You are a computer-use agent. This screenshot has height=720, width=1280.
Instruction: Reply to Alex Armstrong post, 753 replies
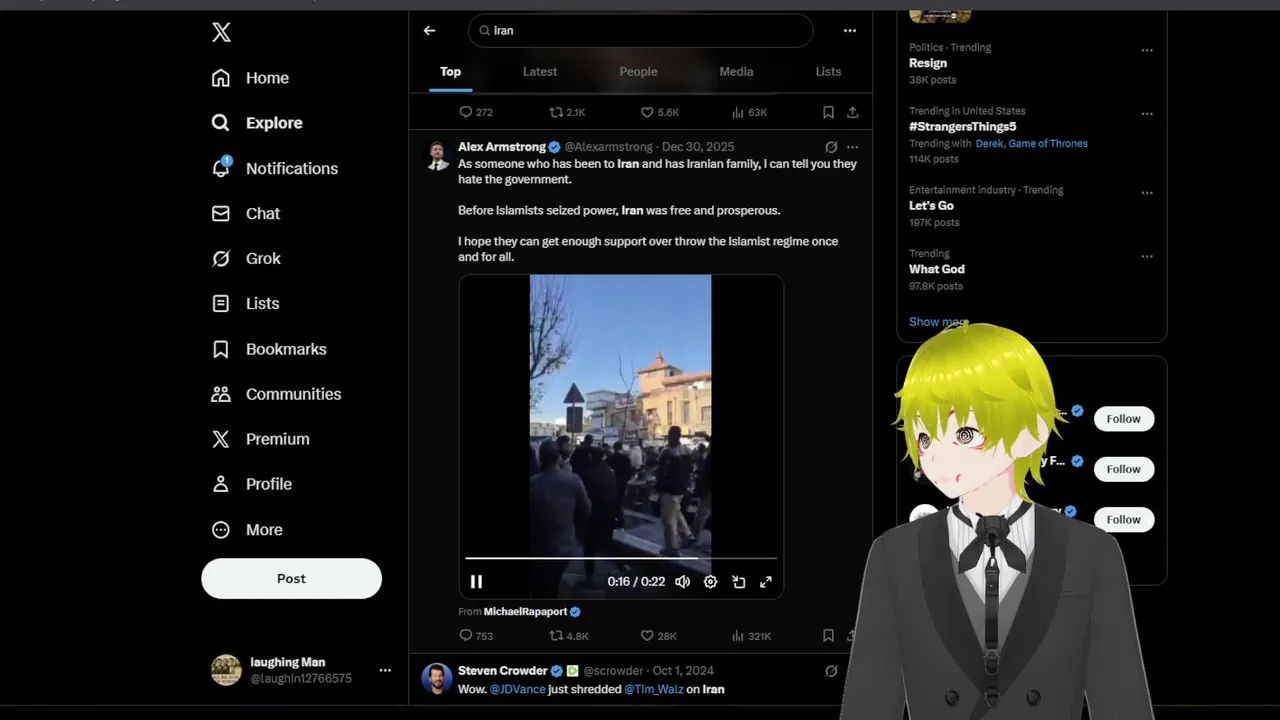(x=476, y=636)
